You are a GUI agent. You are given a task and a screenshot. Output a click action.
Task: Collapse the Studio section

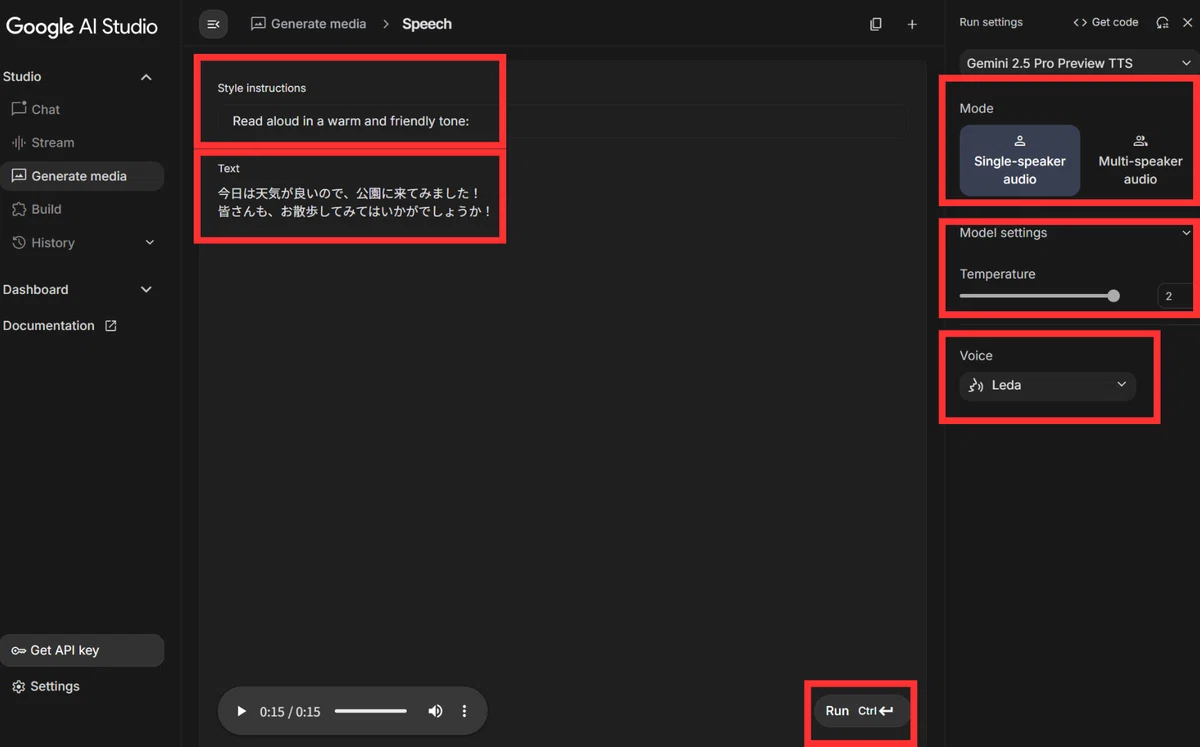tap(146, 77)
